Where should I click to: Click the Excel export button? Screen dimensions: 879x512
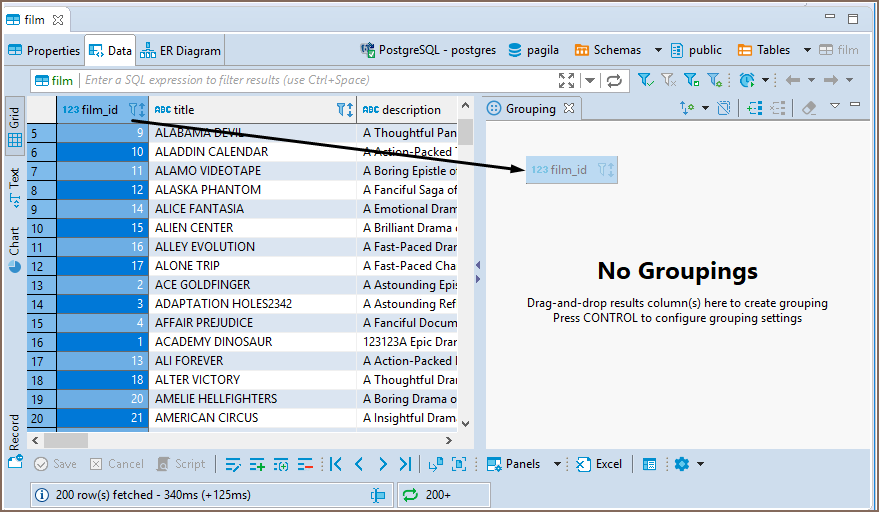coord(599,464)
